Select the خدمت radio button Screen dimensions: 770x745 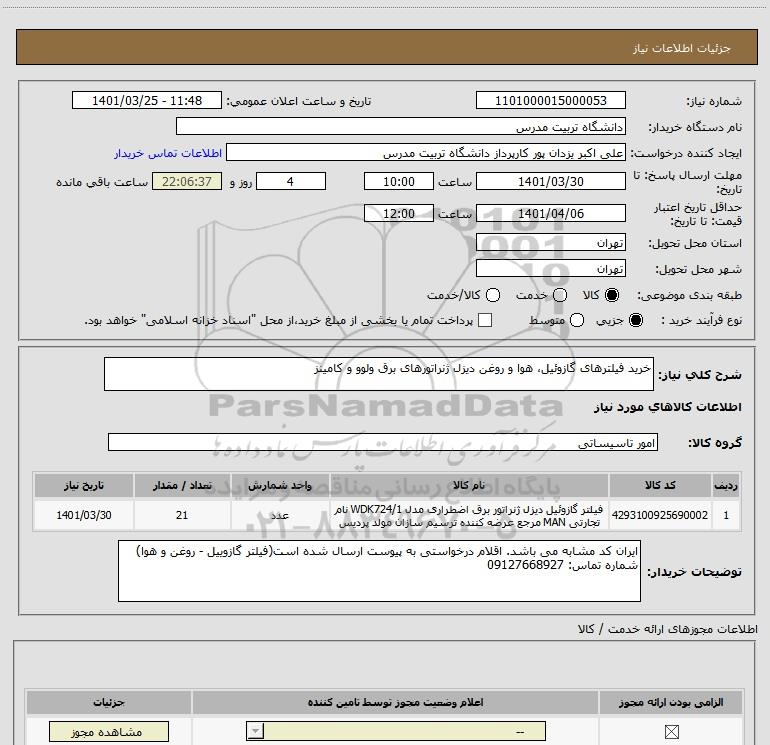click(560, 295)
